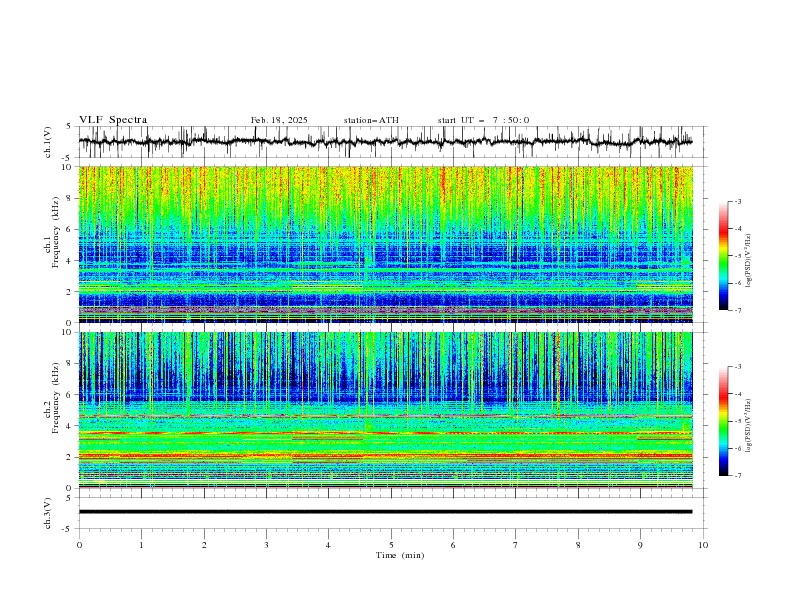Click time-axis tick label "2"
The image size is (792, 612).
[x=204, y=545]
